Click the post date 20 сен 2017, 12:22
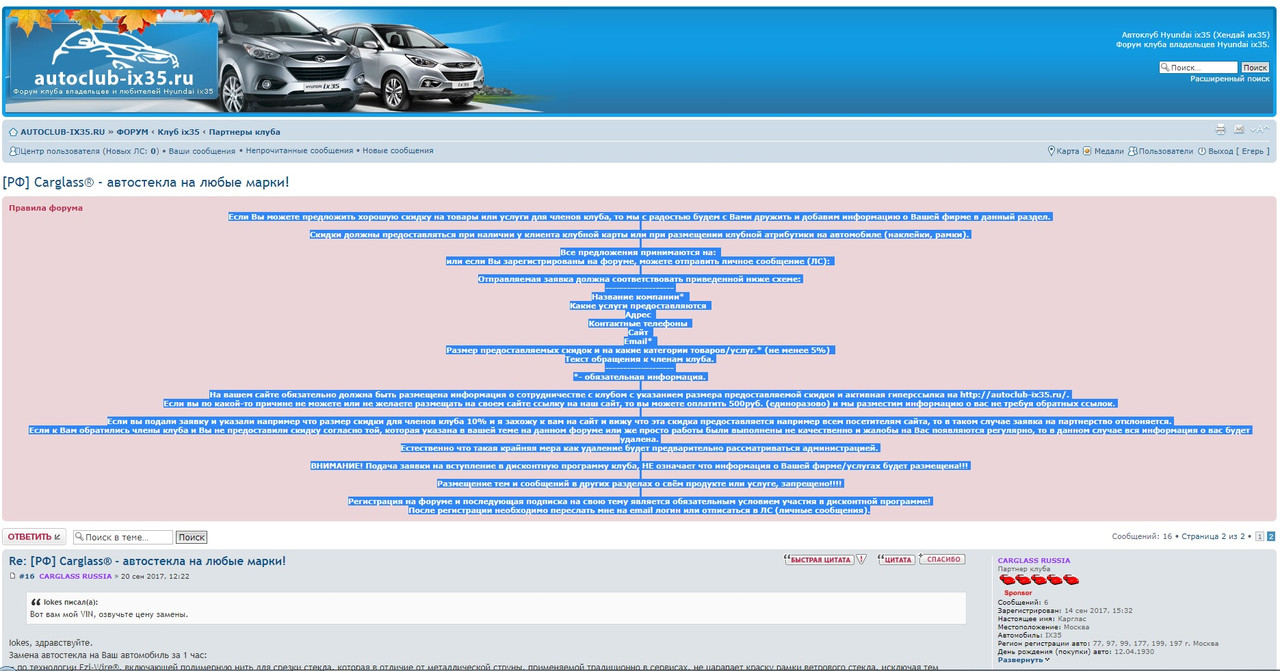Screen dimensions: 1280x671 click(x=155, y=577)
